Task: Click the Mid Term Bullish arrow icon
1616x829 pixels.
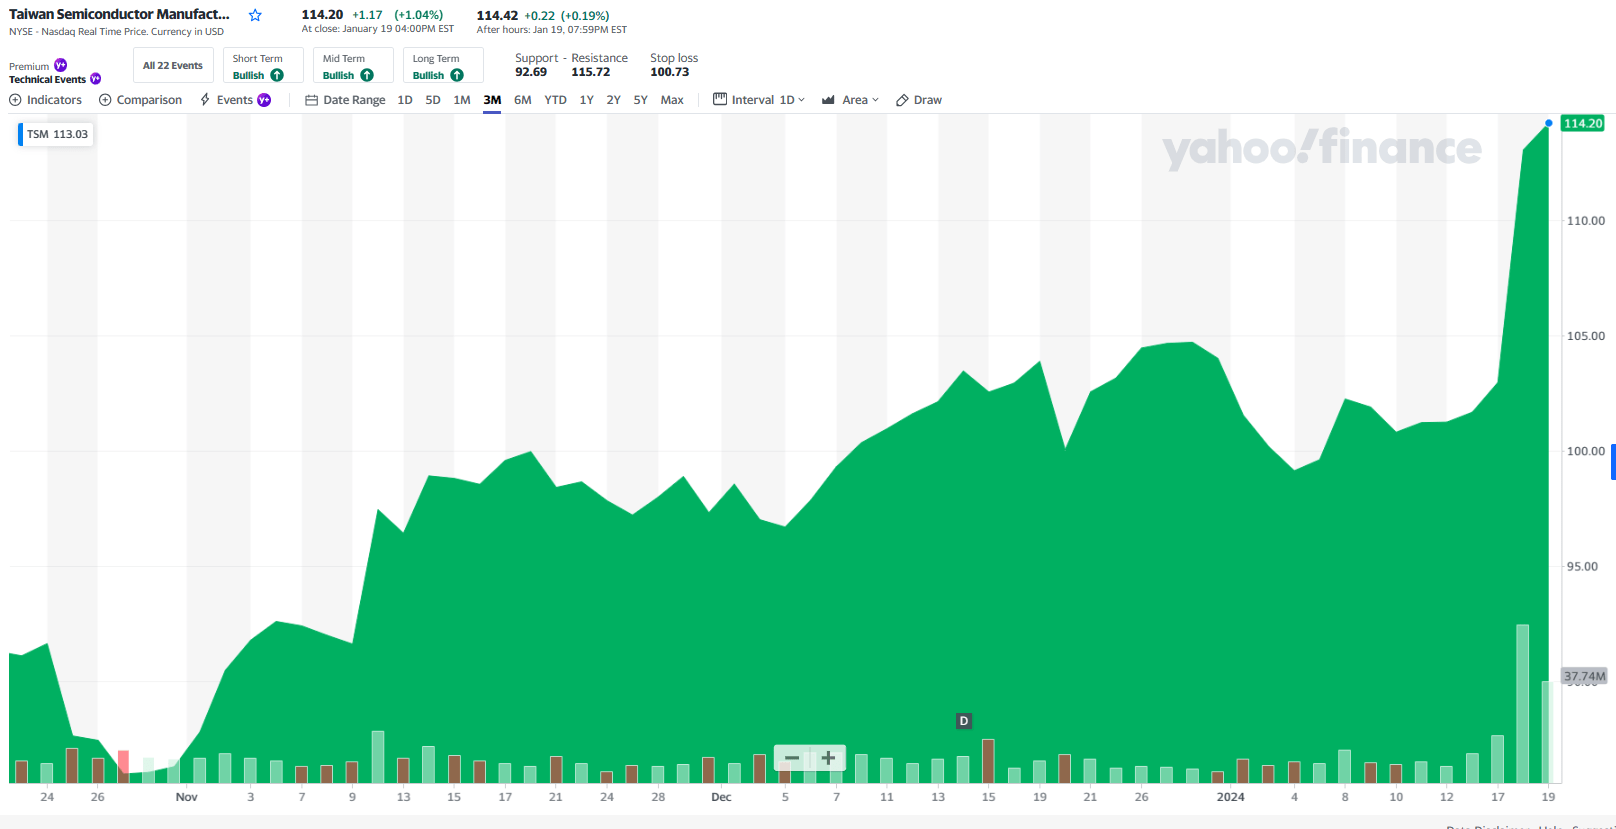Action: point(367,75)
